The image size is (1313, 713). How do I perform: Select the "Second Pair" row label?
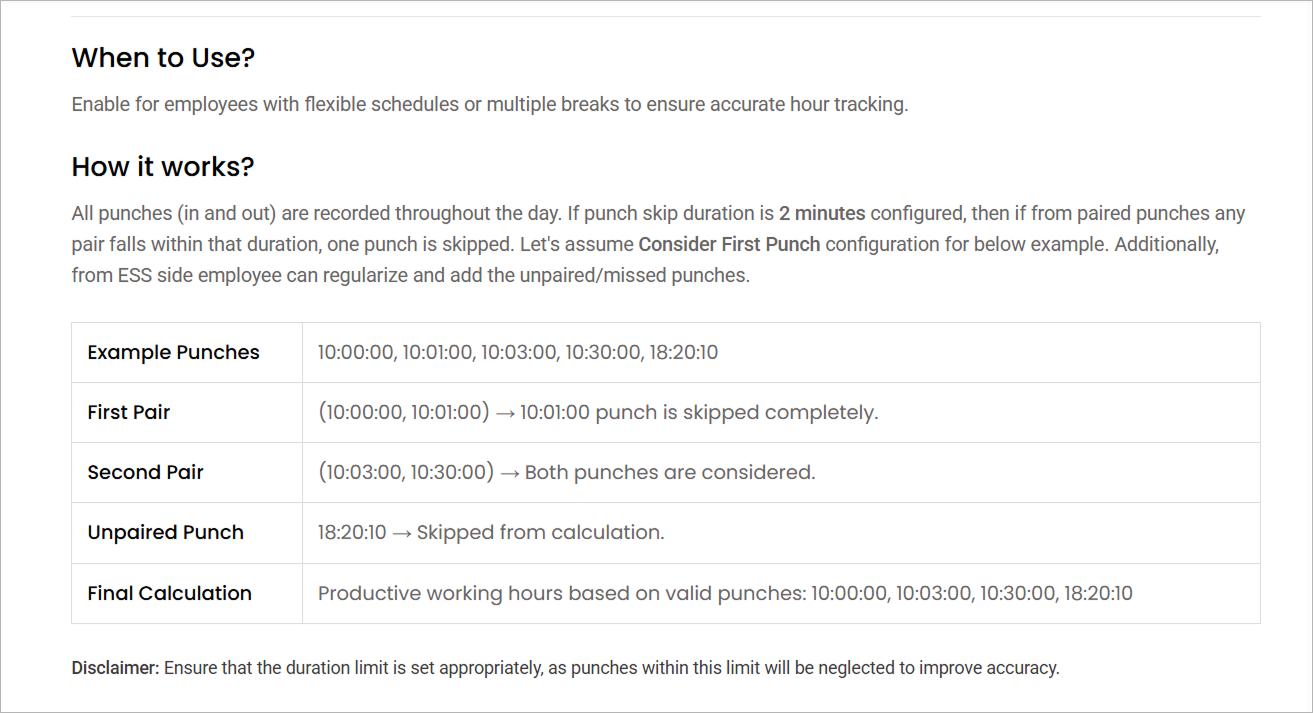coord(145,472)
